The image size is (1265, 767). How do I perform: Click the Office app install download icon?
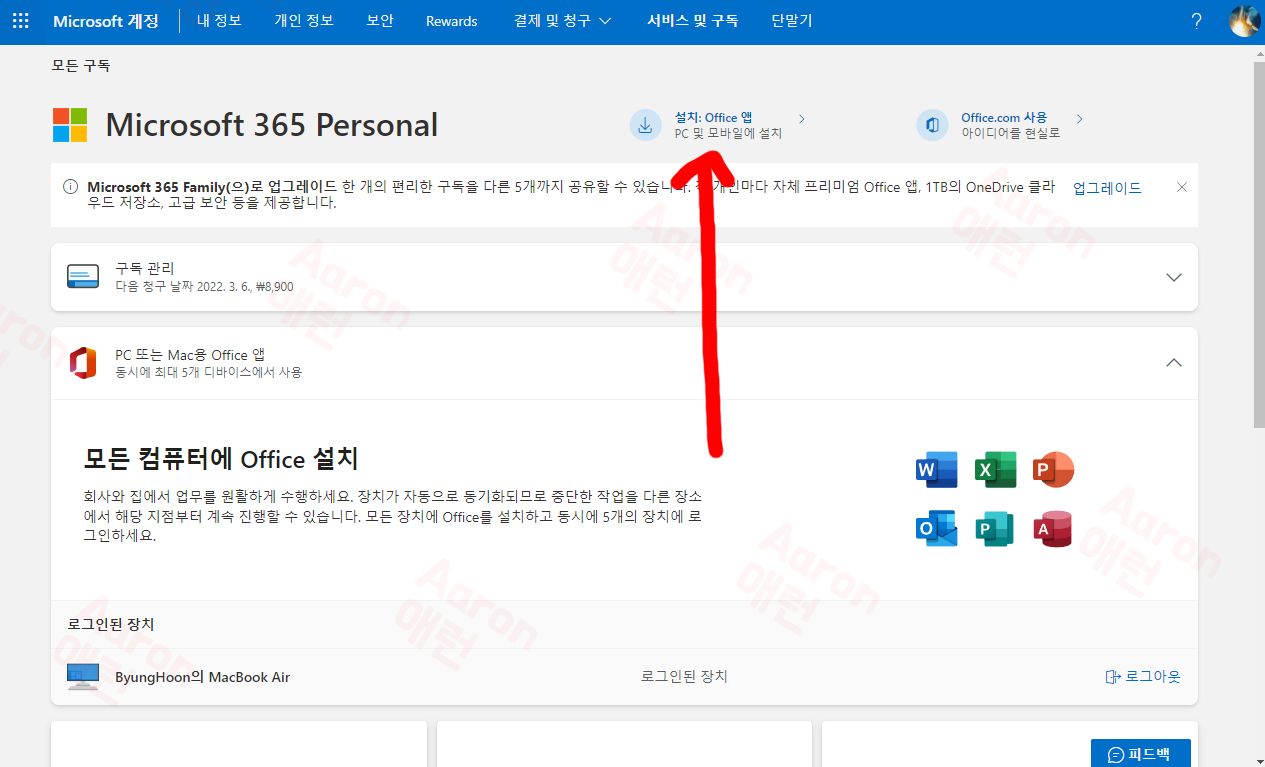(645, 125)
